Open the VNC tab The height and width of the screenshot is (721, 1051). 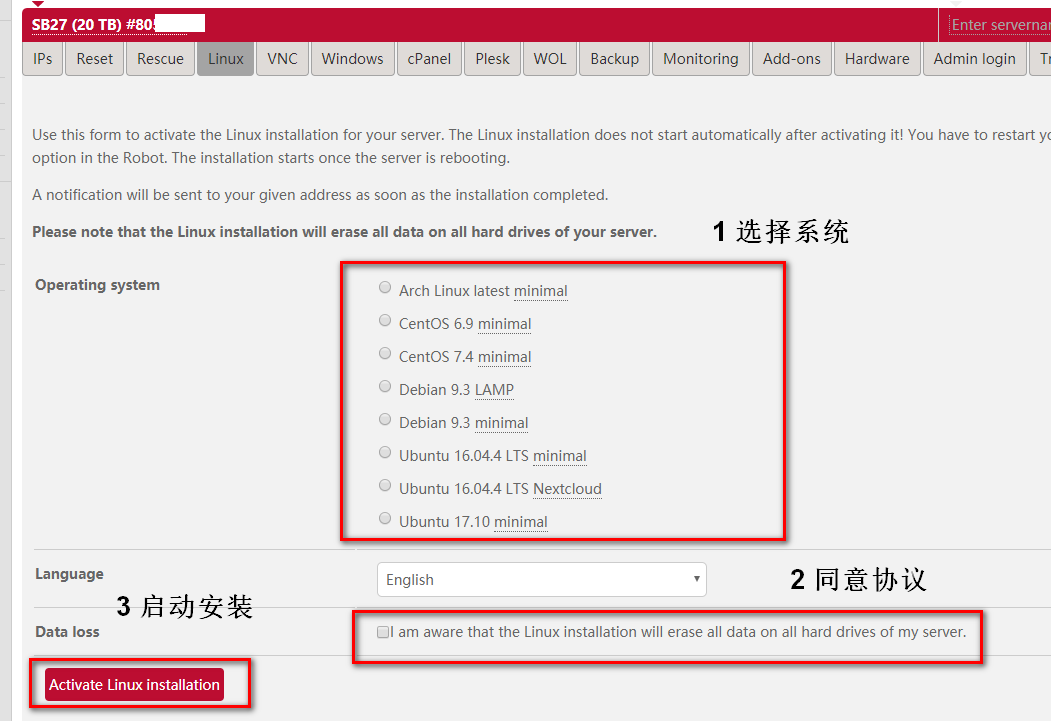point(282,59)
